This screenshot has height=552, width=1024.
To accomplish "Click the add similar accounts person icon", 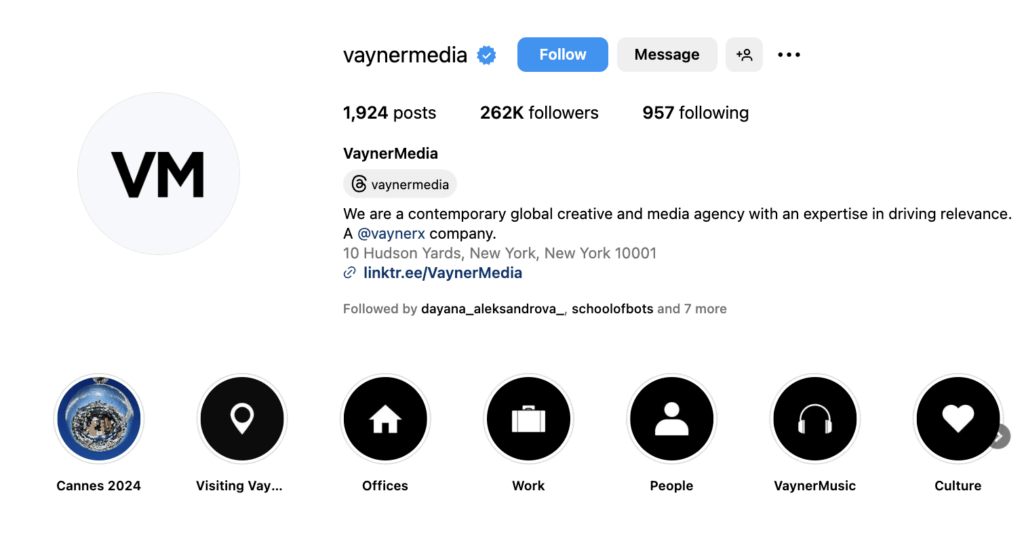I will [x=744, y=55].
